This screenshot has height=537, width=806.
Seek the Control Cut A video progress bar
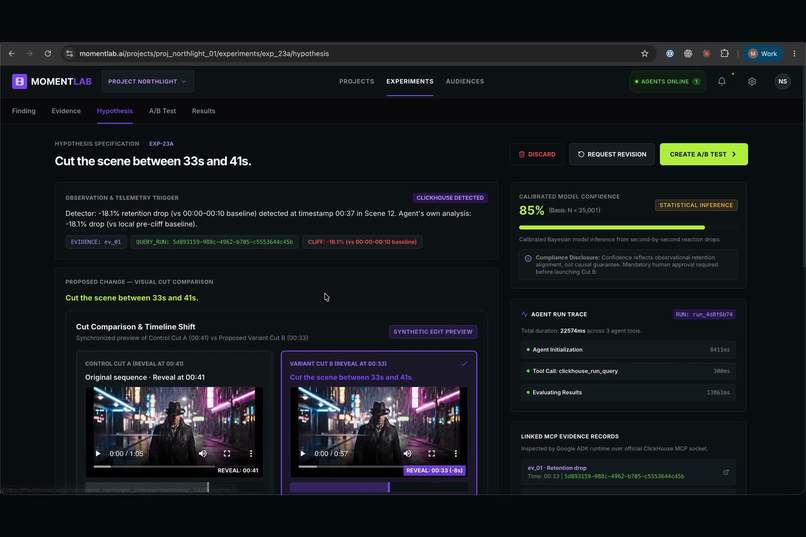(x=154, y=466)
